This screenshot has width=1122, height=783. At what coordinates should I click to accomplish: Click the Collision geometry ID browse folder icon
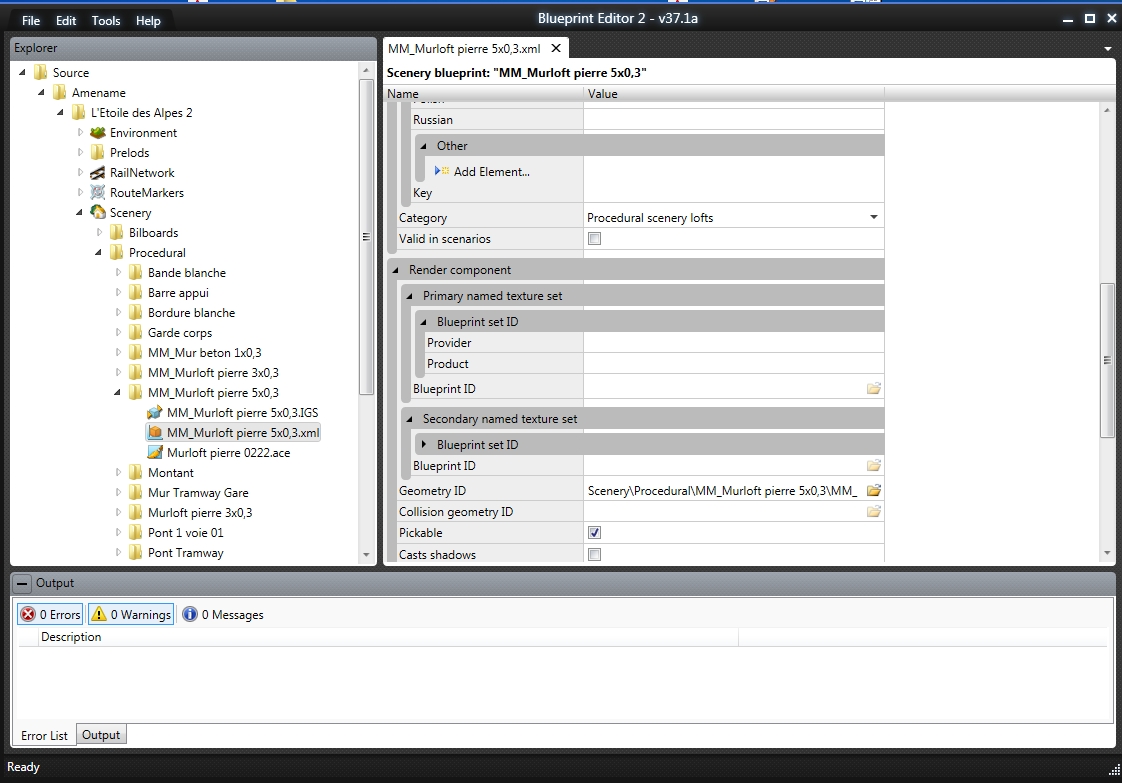[874, 511]
